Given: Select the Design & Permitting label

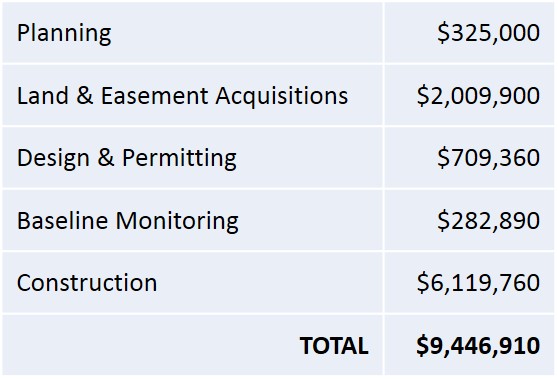Looking at the screenshot, I should [x=127, y=159].
